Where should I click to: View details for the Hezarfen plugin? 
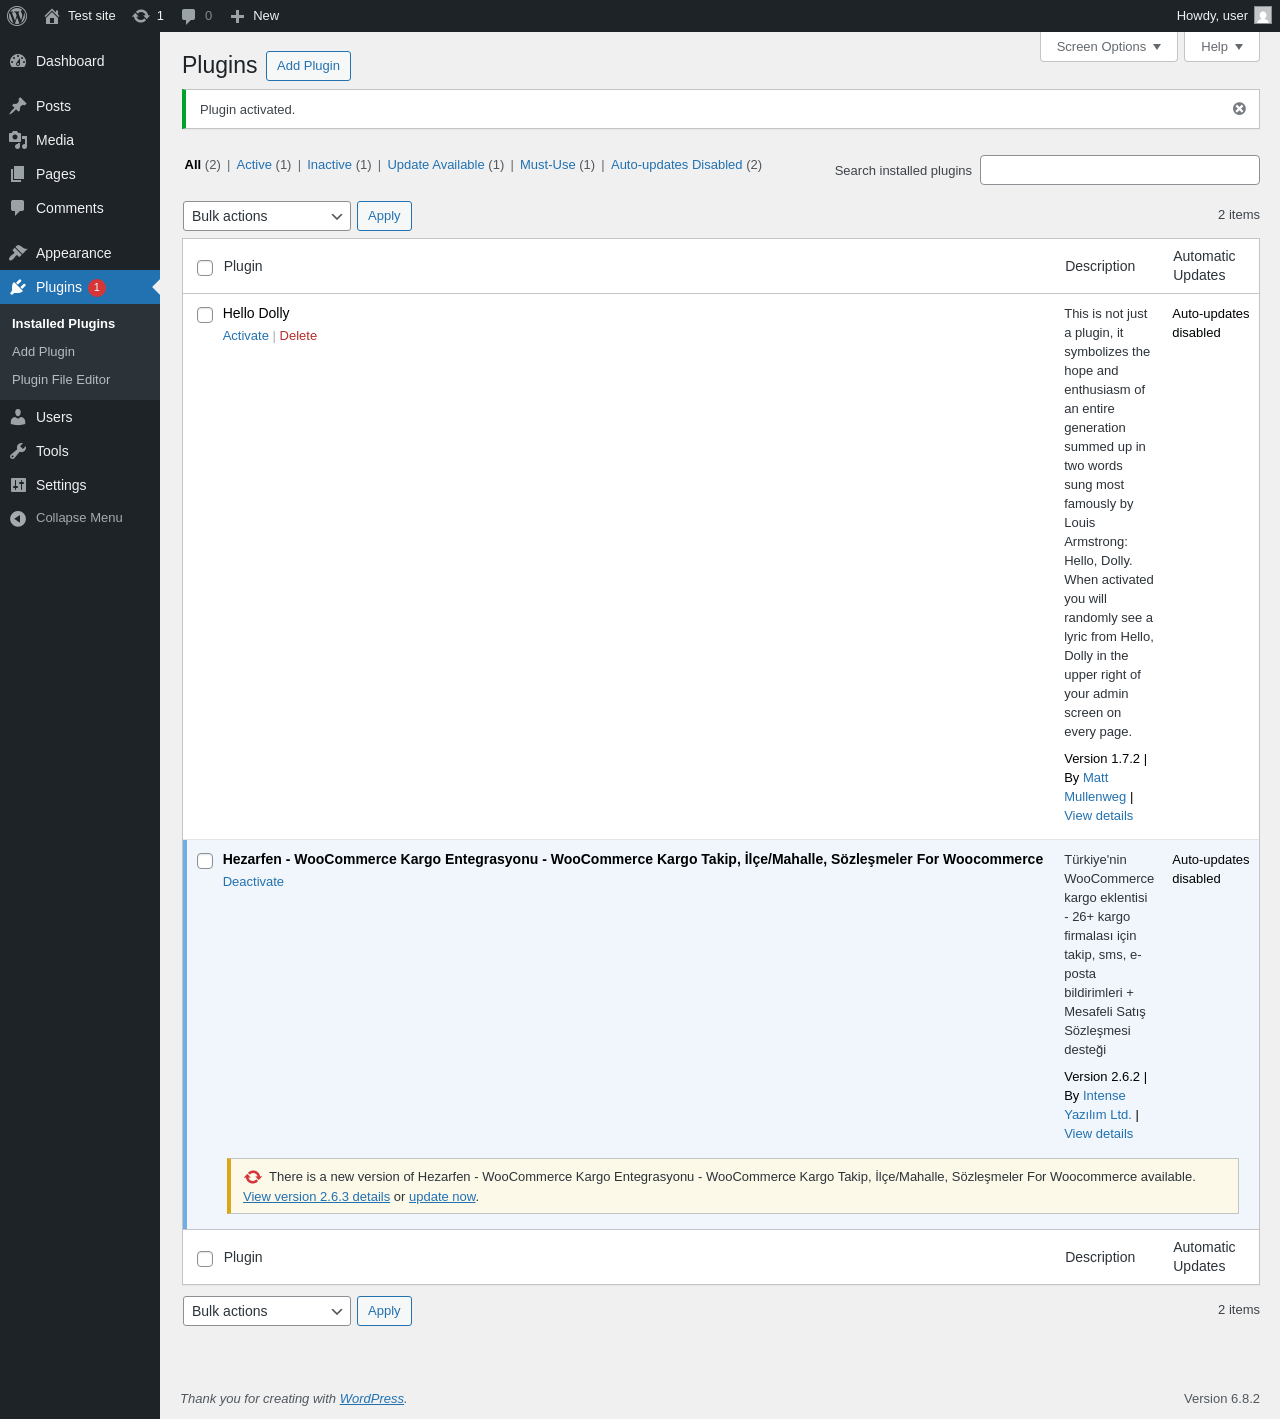(x=1098, y=1134)
